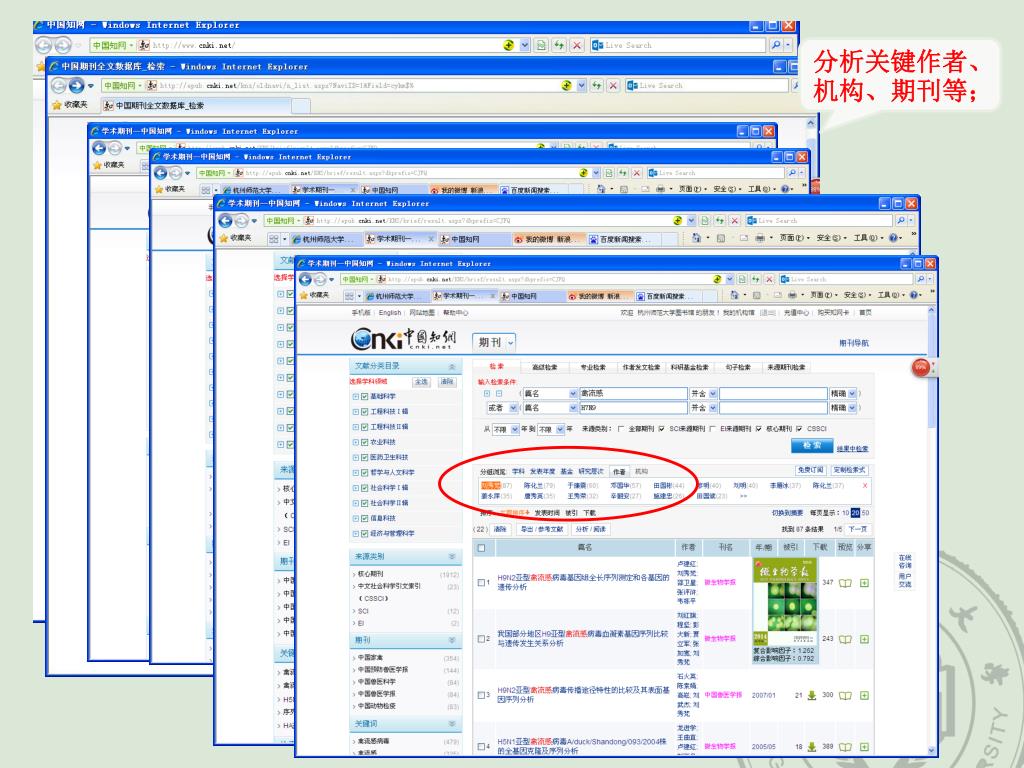This screenshot has height=768, width=1024.
Task: Tick the select-all checkbox in the results header
Action: click(481, 547)
